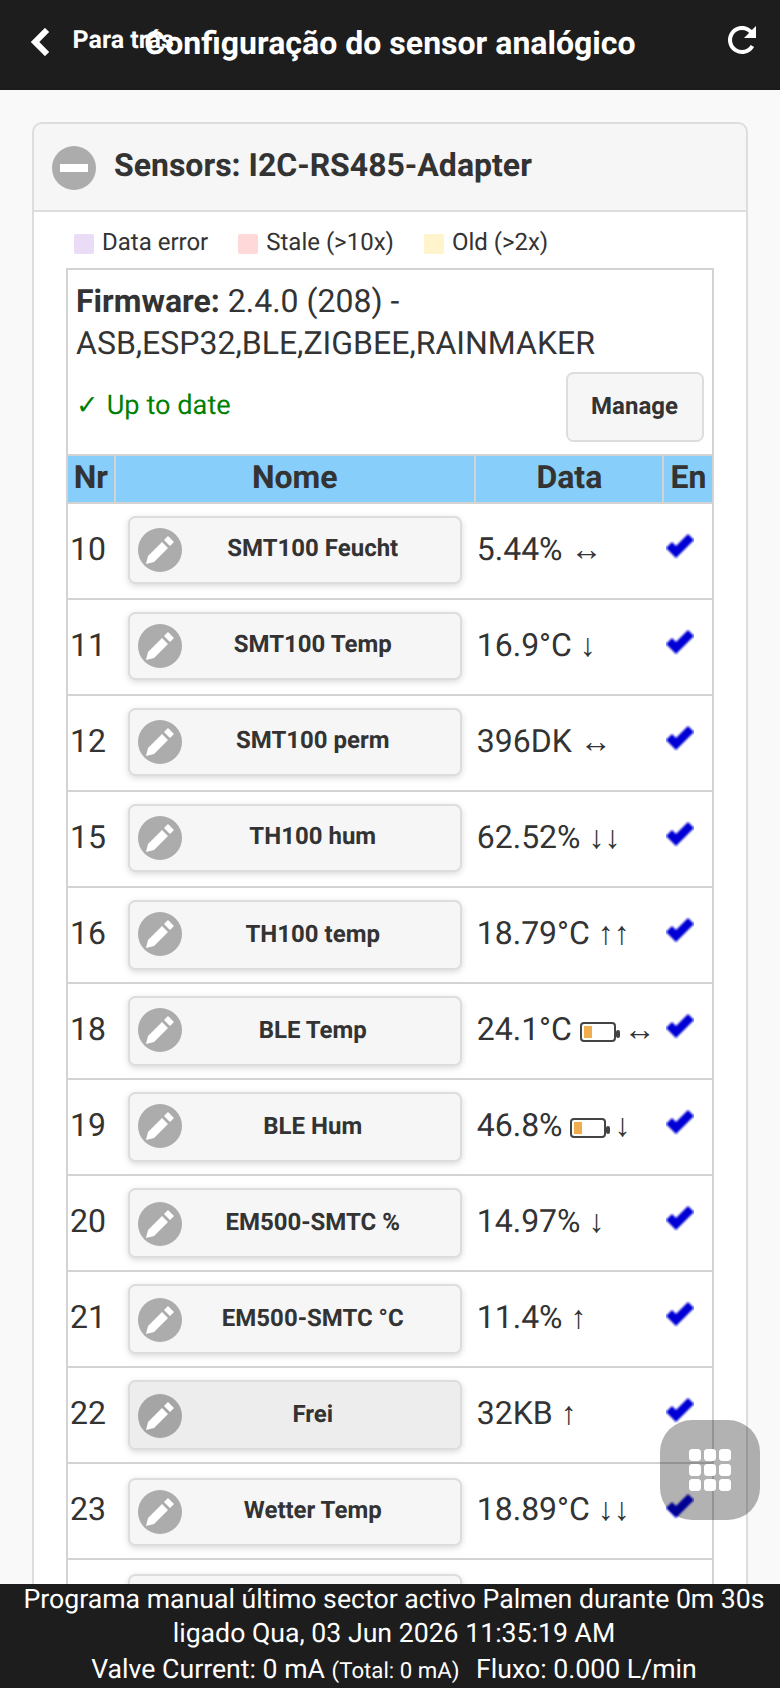Click the Manage firmware button
The width and height of the screenshot is (780, 1688).
pos(634,406)
